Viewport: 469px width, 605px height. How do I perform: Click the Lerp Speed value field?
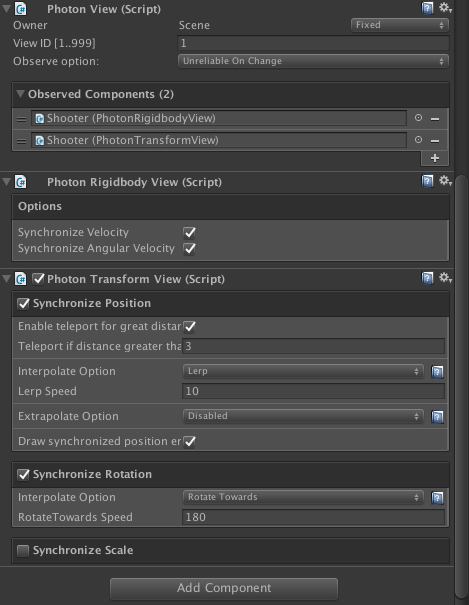click(x=313, y=391)
